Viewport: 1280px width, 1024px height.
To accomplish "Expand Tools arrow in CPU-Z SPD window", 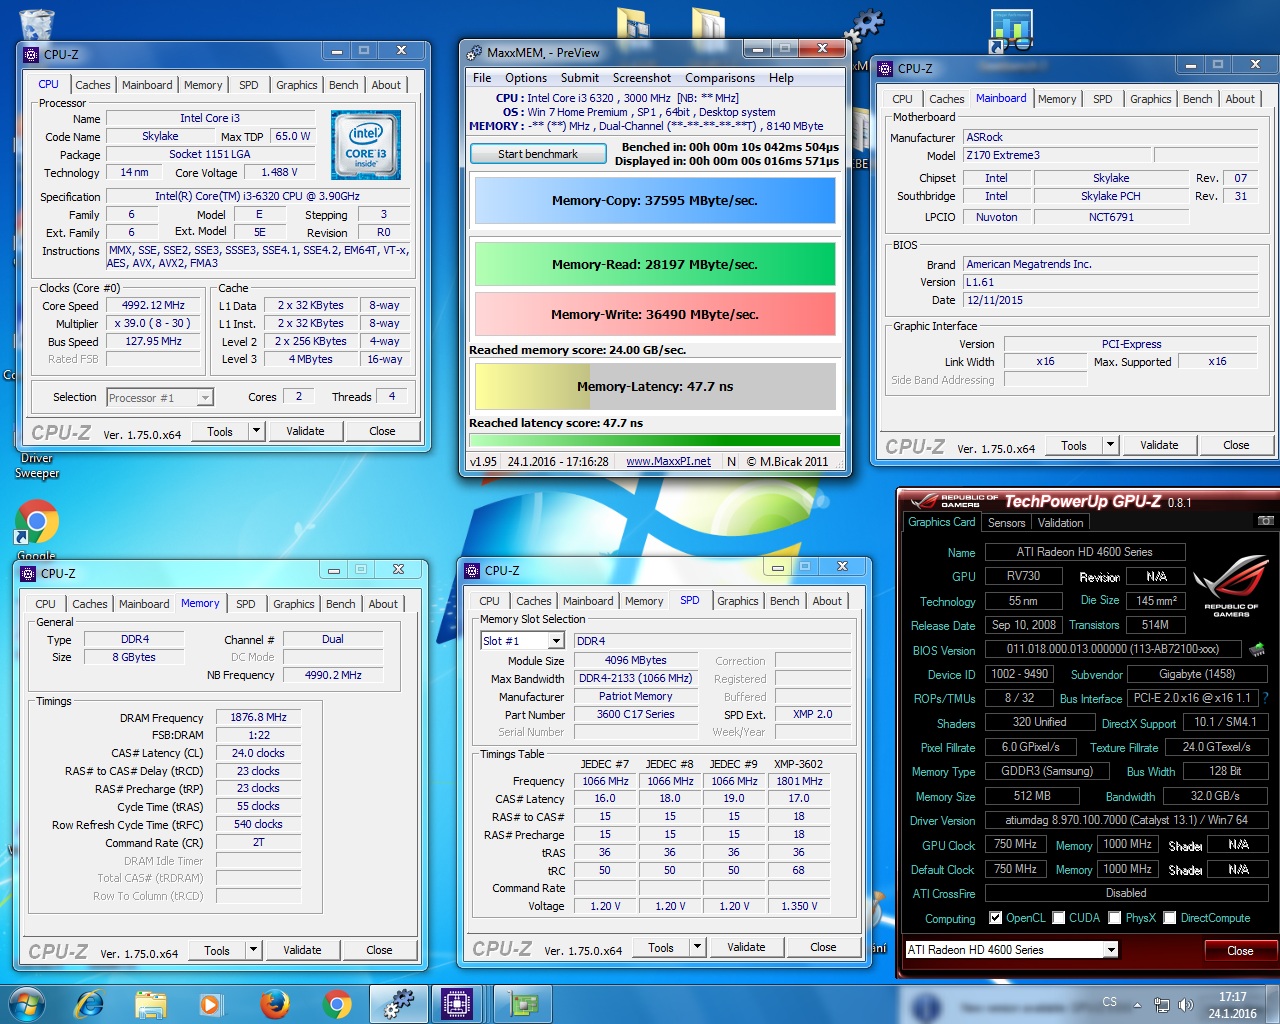I will click(x=697, y=947).
